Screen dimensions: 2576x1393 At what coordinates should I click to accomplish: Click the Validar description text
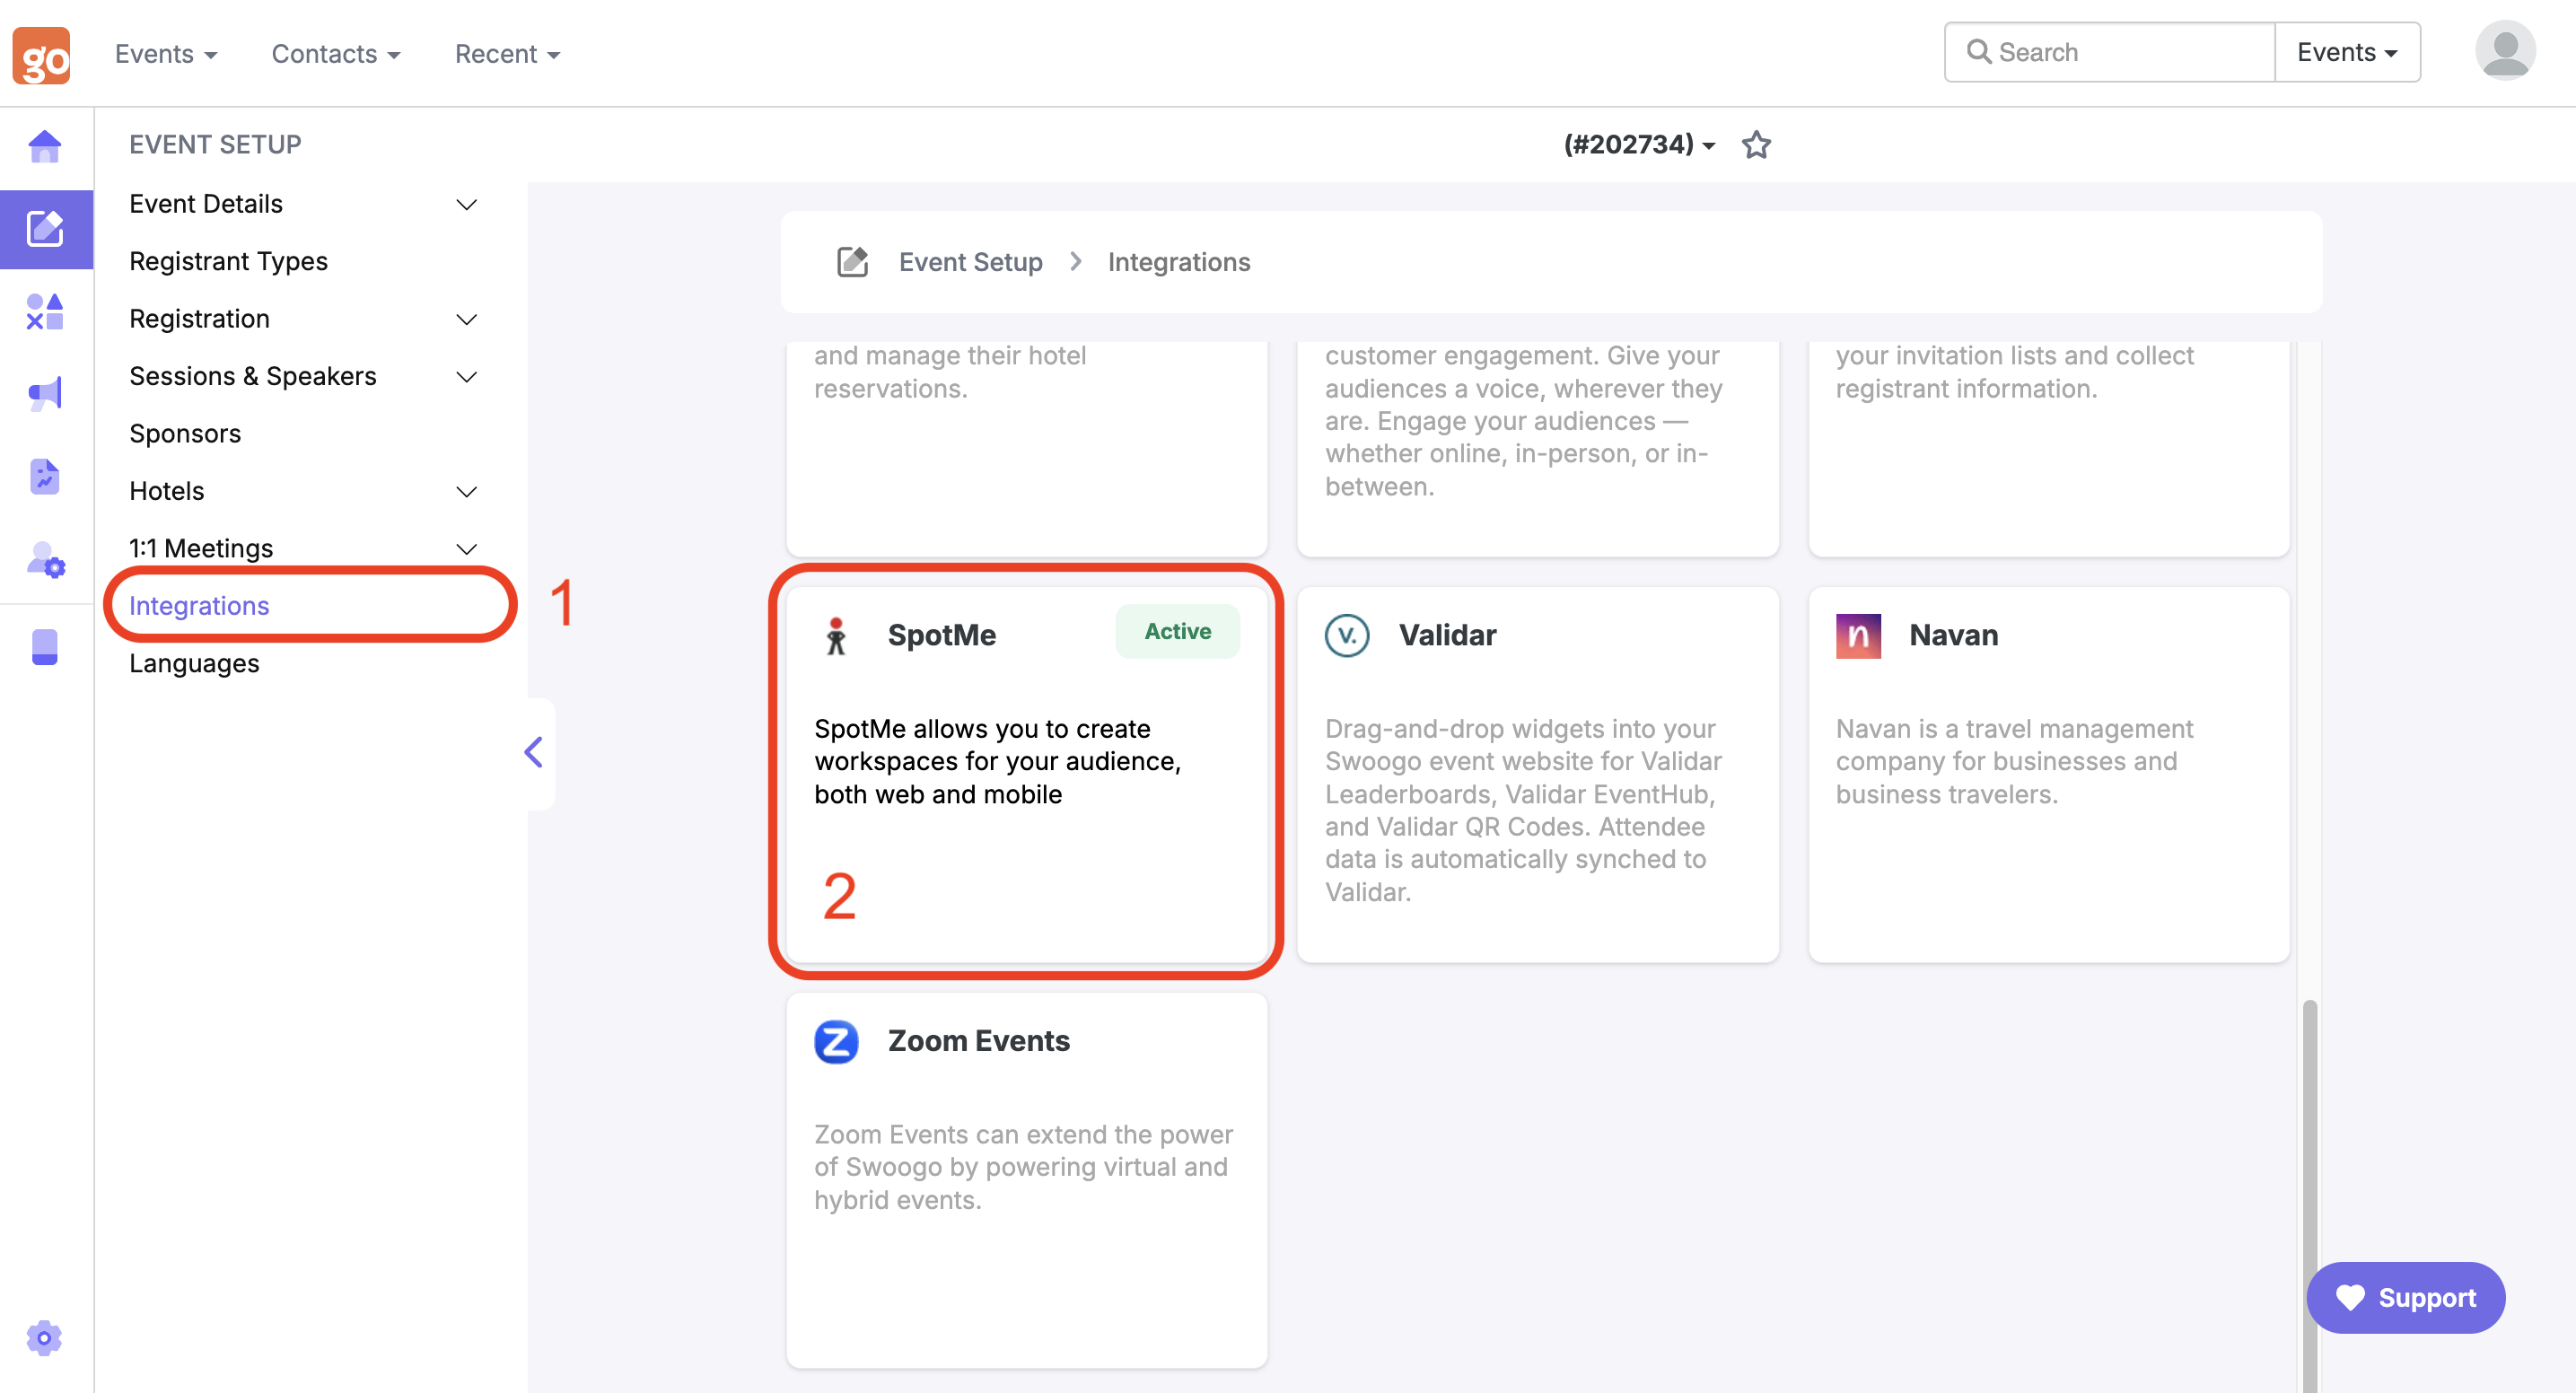1523,811
